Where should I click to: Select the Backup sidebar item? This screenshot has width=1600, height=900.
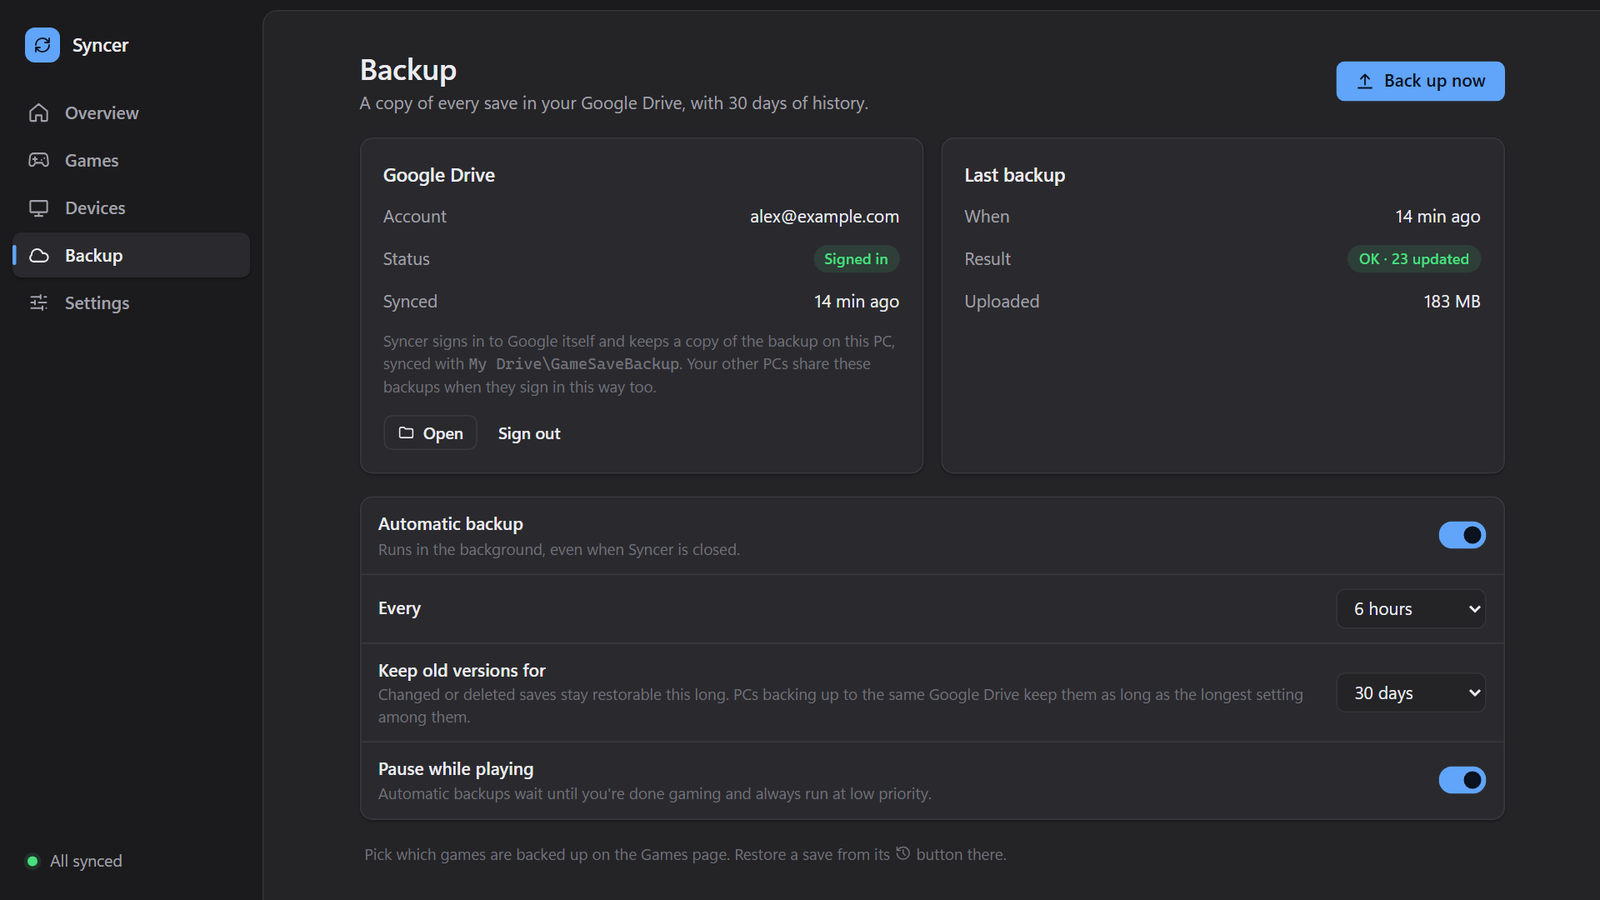131,255
